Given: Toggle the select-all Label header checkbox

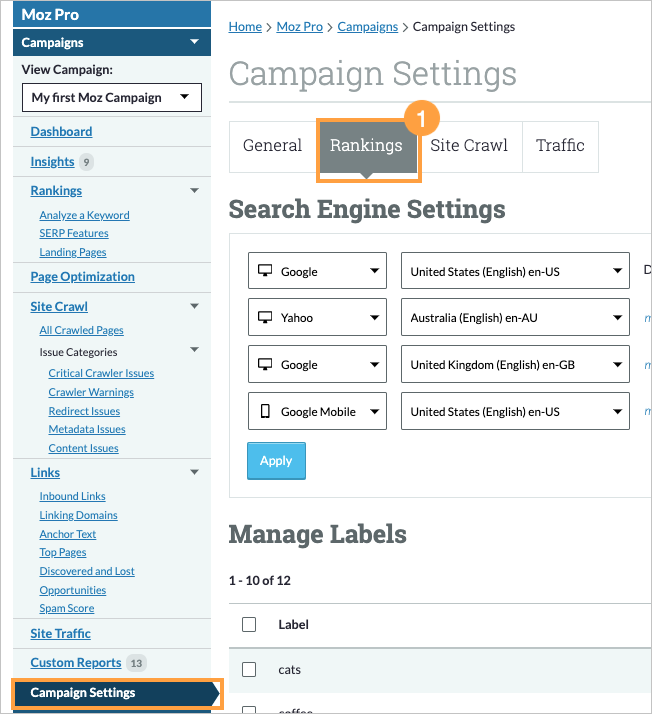Looking at the screenshot, I should click(x=249, y=624).
